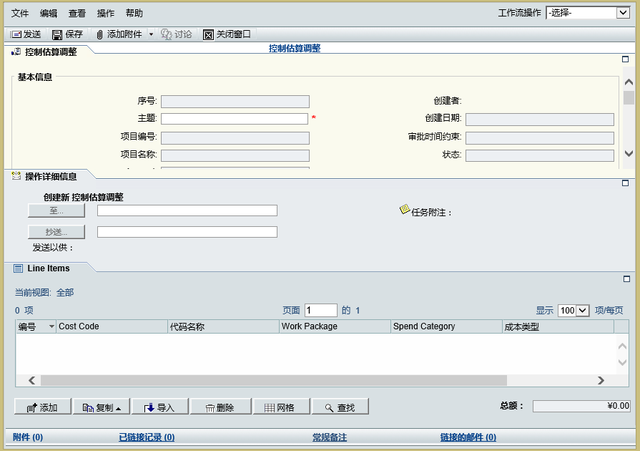Open the 文件 menu

tap(20, 13)
